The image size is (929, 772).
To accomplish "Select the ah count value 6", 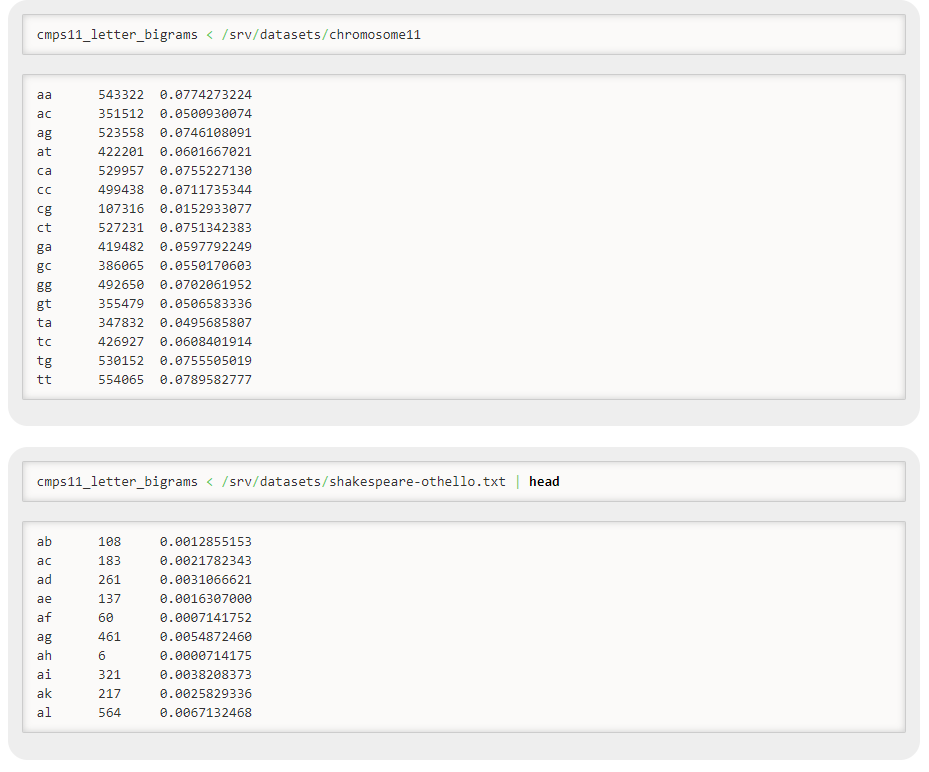I will click(105, 655).
